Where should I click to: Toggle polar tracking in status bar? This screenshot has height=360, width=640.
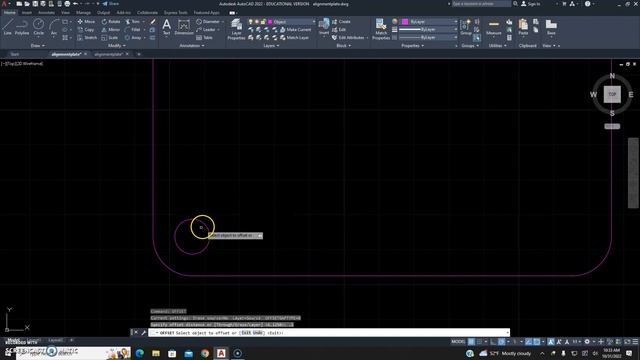(502, 342)
